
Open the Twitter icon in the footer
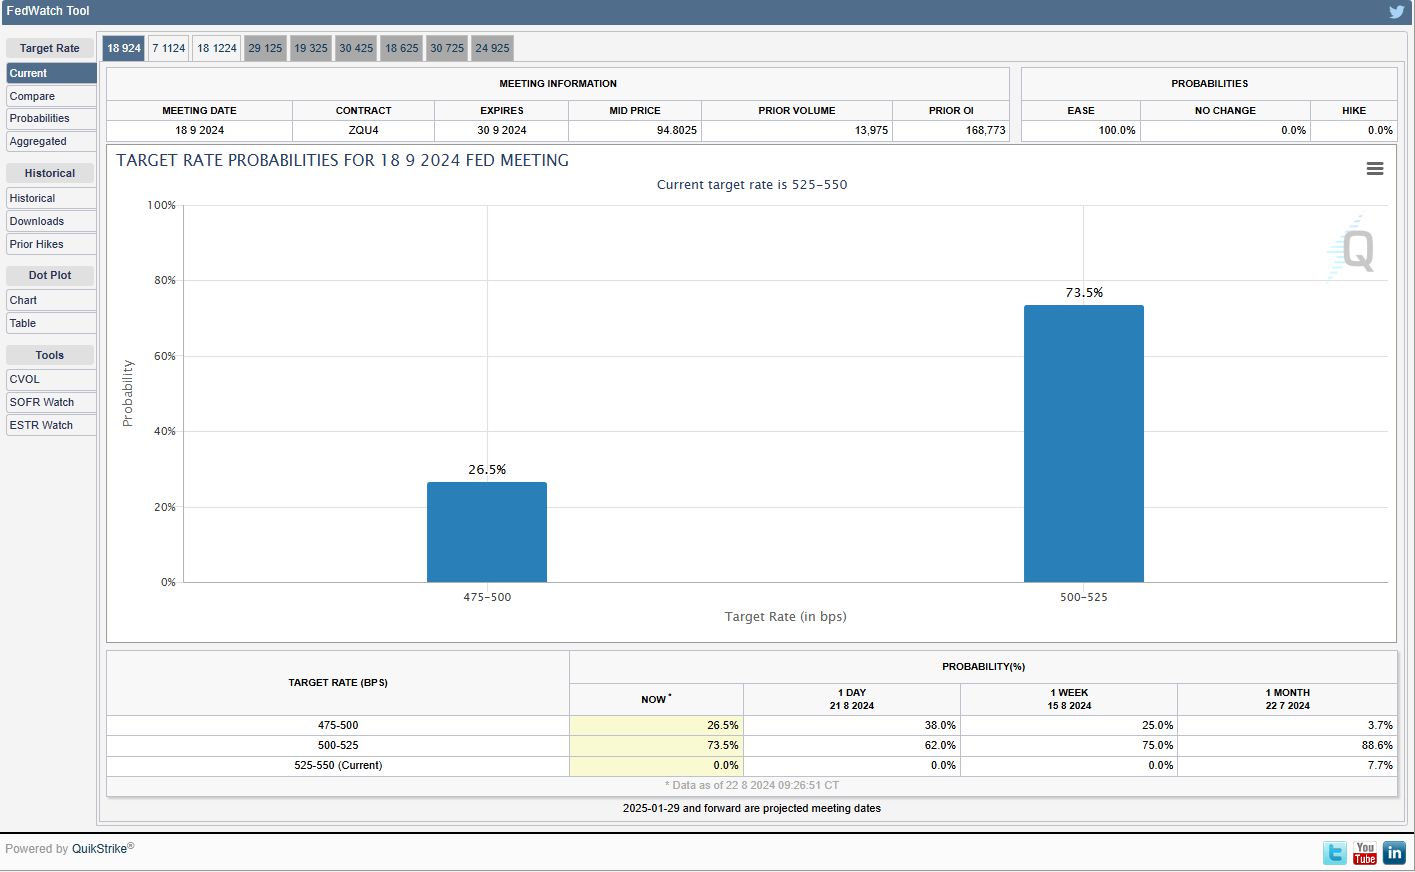(x=1334, y=853)
